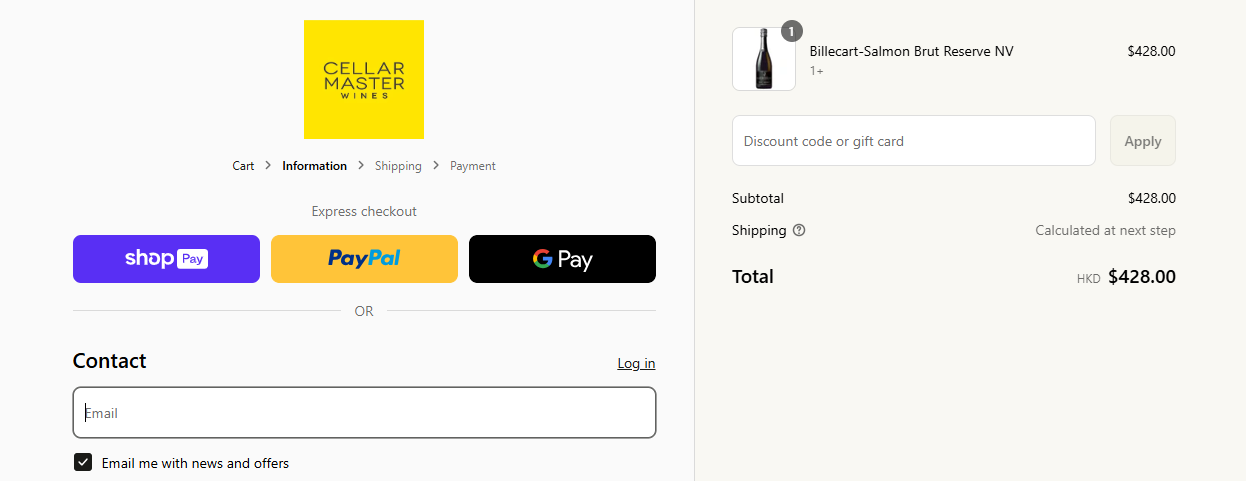This screenshot has width=1246, height=481.
Task: Click the chevron between Information and Shipping
Action: [361, 165]
